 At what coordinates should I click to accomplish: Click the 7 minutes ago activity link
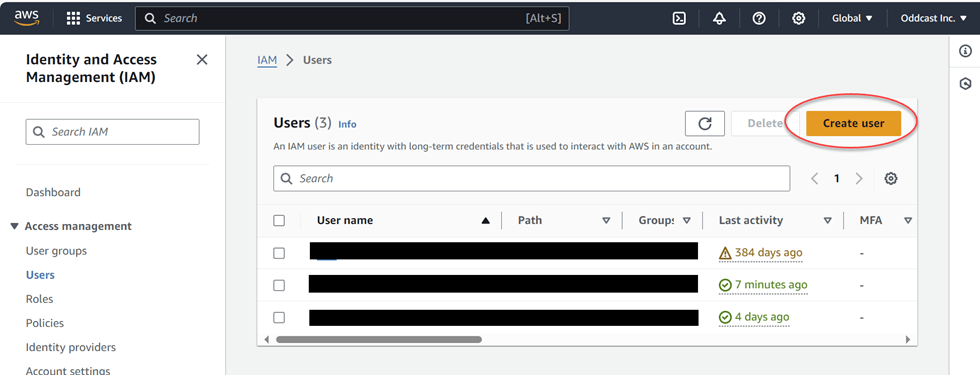coord(771,285)
